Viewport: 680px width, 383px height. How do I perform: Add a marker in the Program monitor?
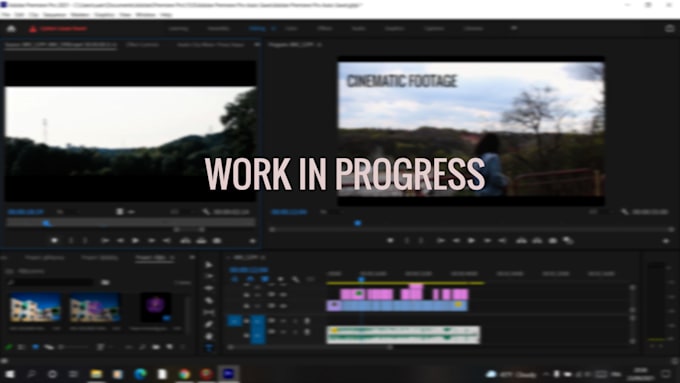click(390, 241)
